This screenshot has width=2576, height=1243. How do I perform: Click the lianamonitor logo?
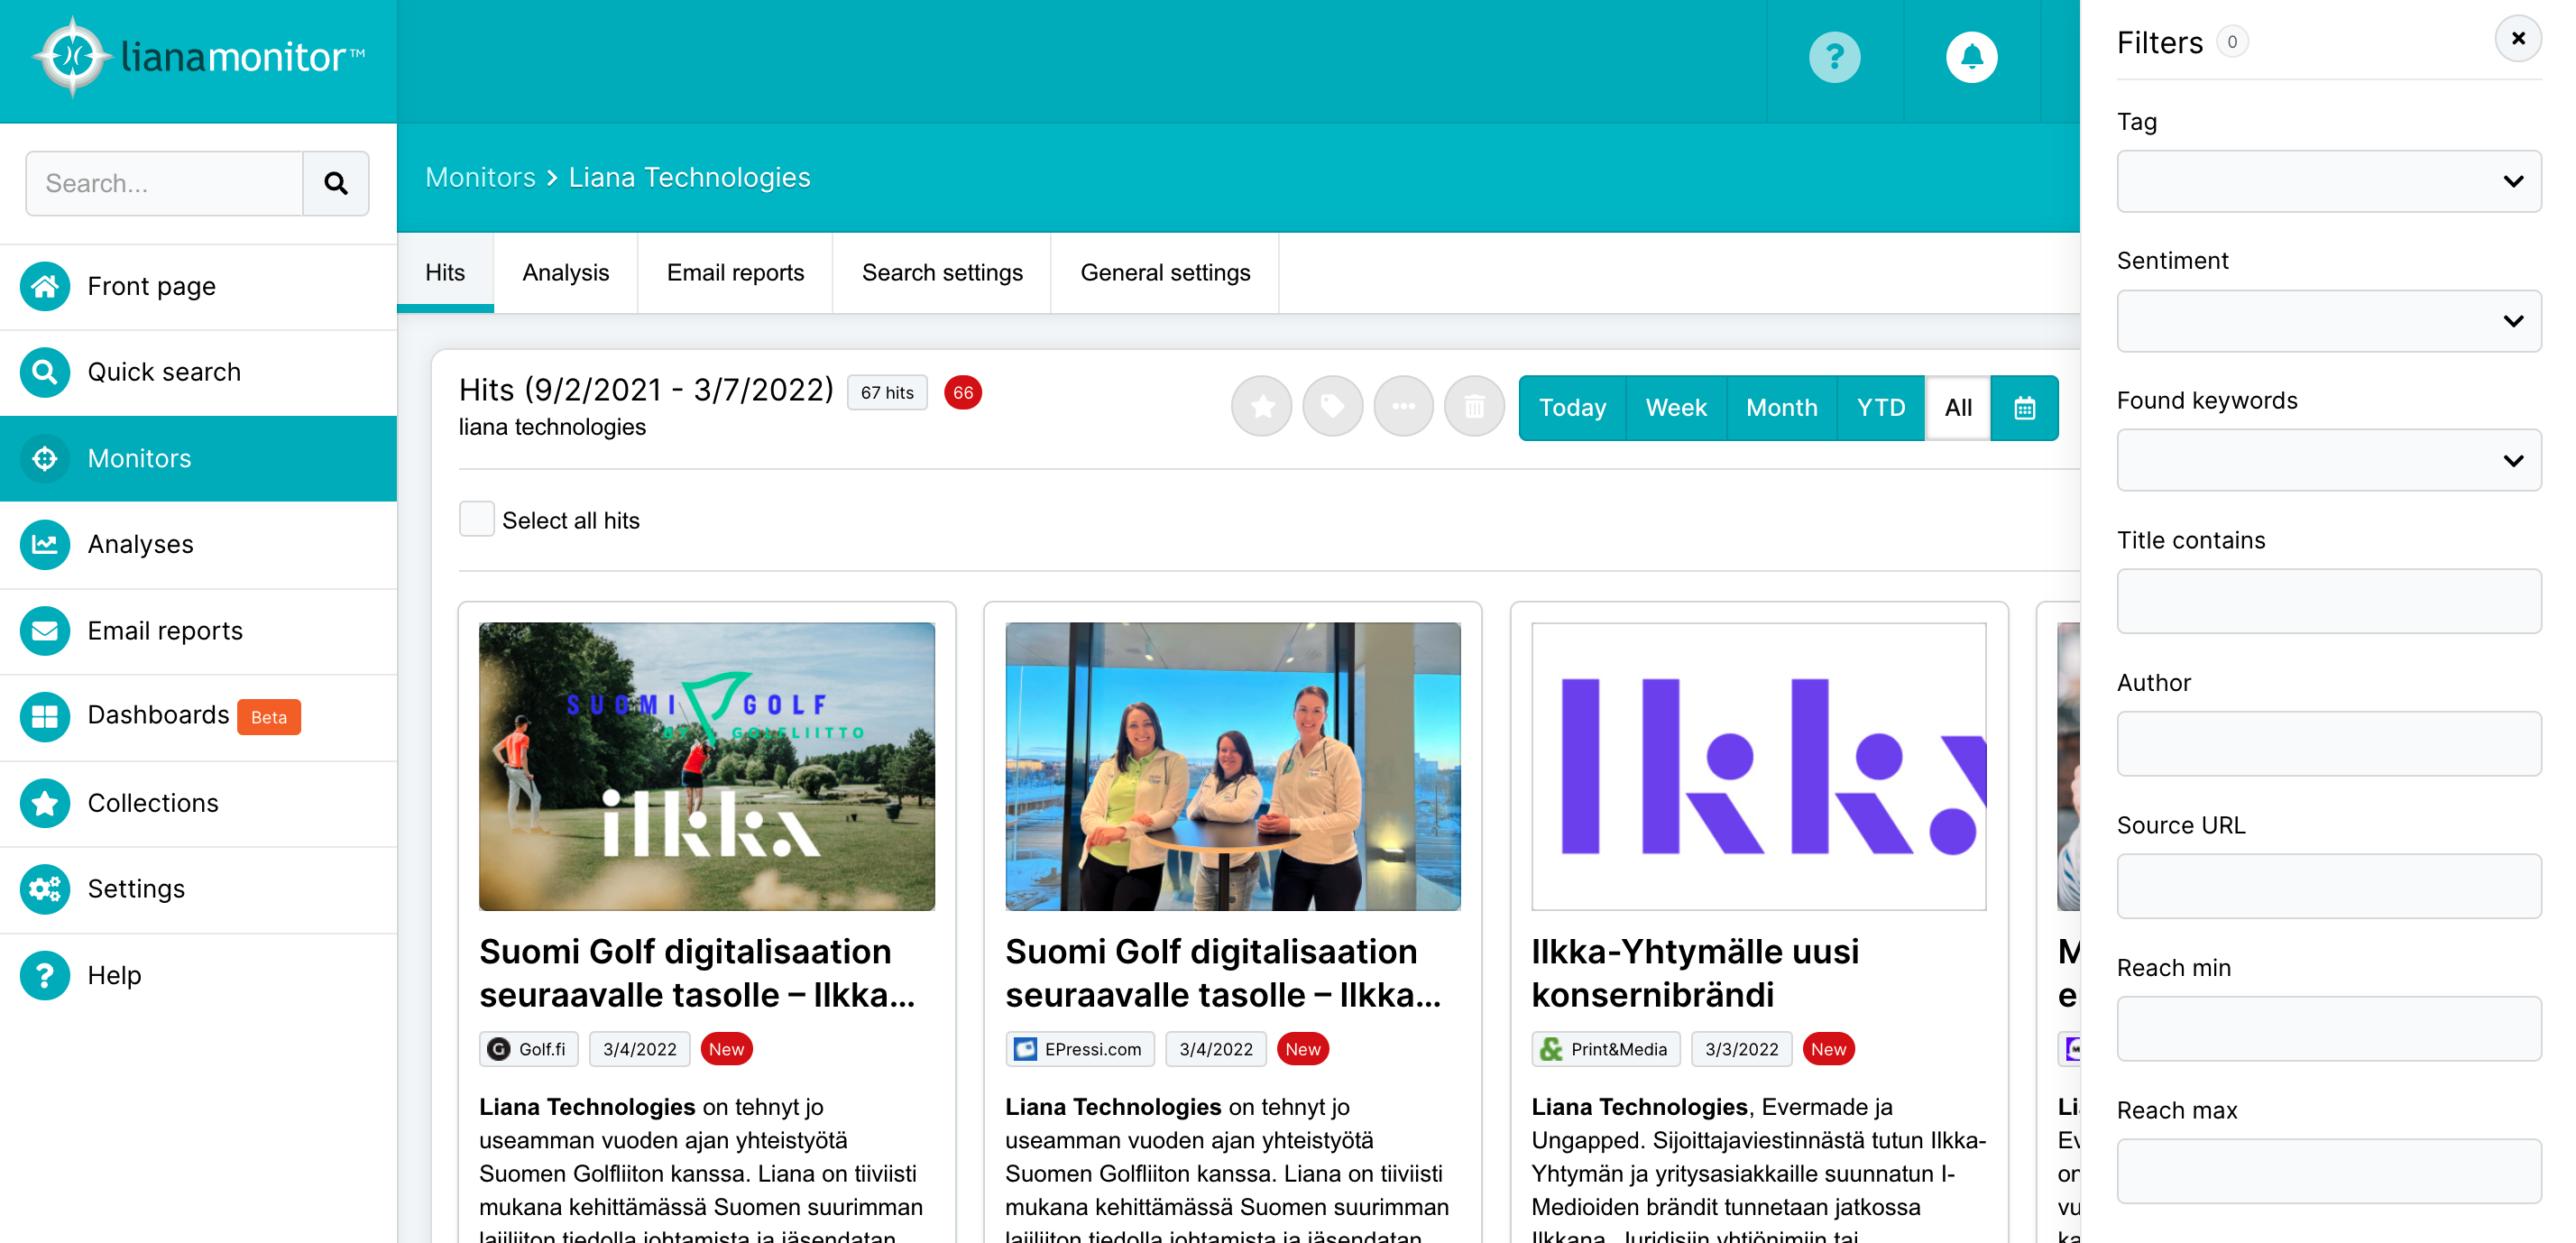tap(199, 57)
